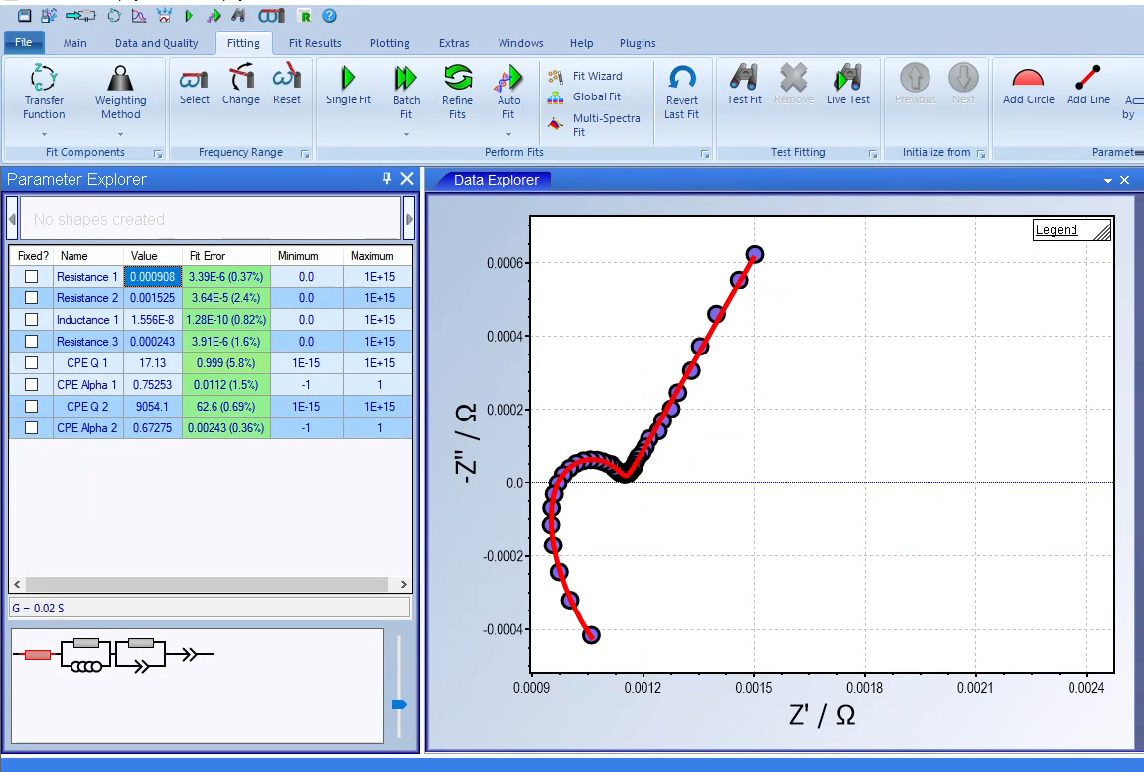The width and height of the screenshot is (1144, 772).
Task: Open Transfer Function tool
Action: (44, 92)
